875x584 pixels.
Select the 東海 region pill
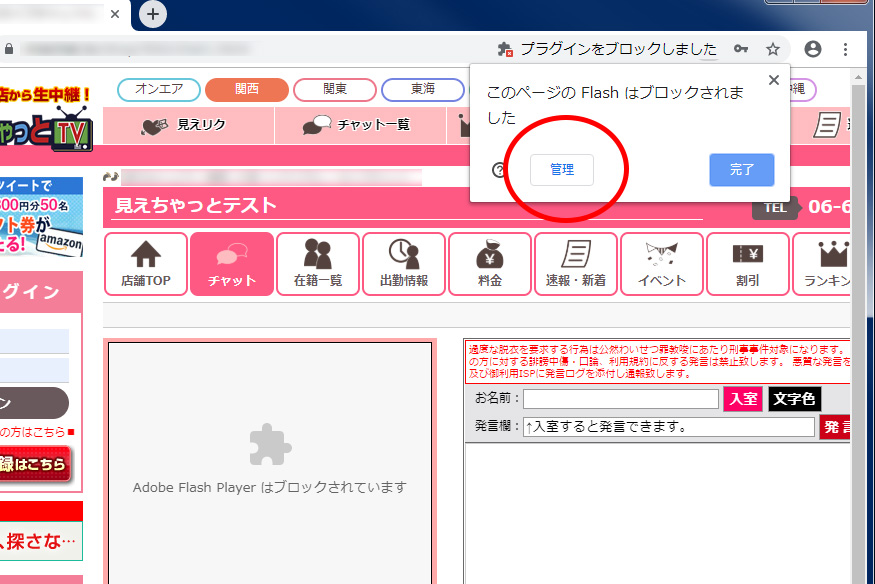coord(422,89)
